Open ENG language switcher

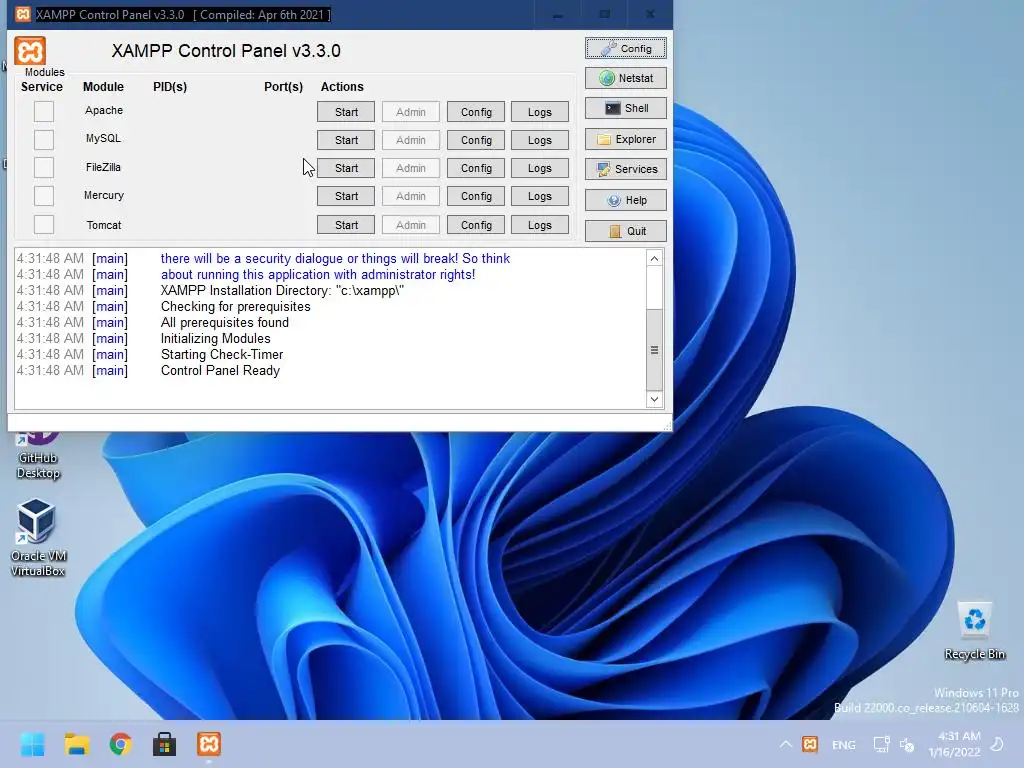[844, 744]
